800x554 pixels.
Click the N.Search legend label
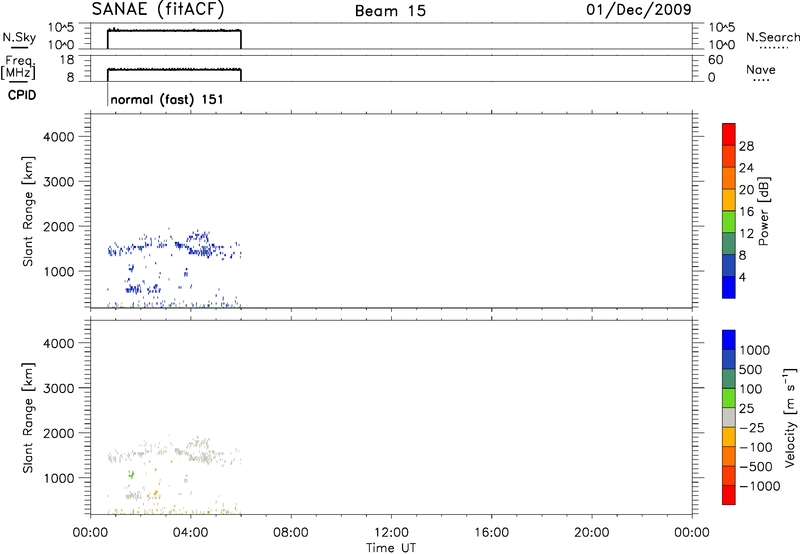click(772, 37)
